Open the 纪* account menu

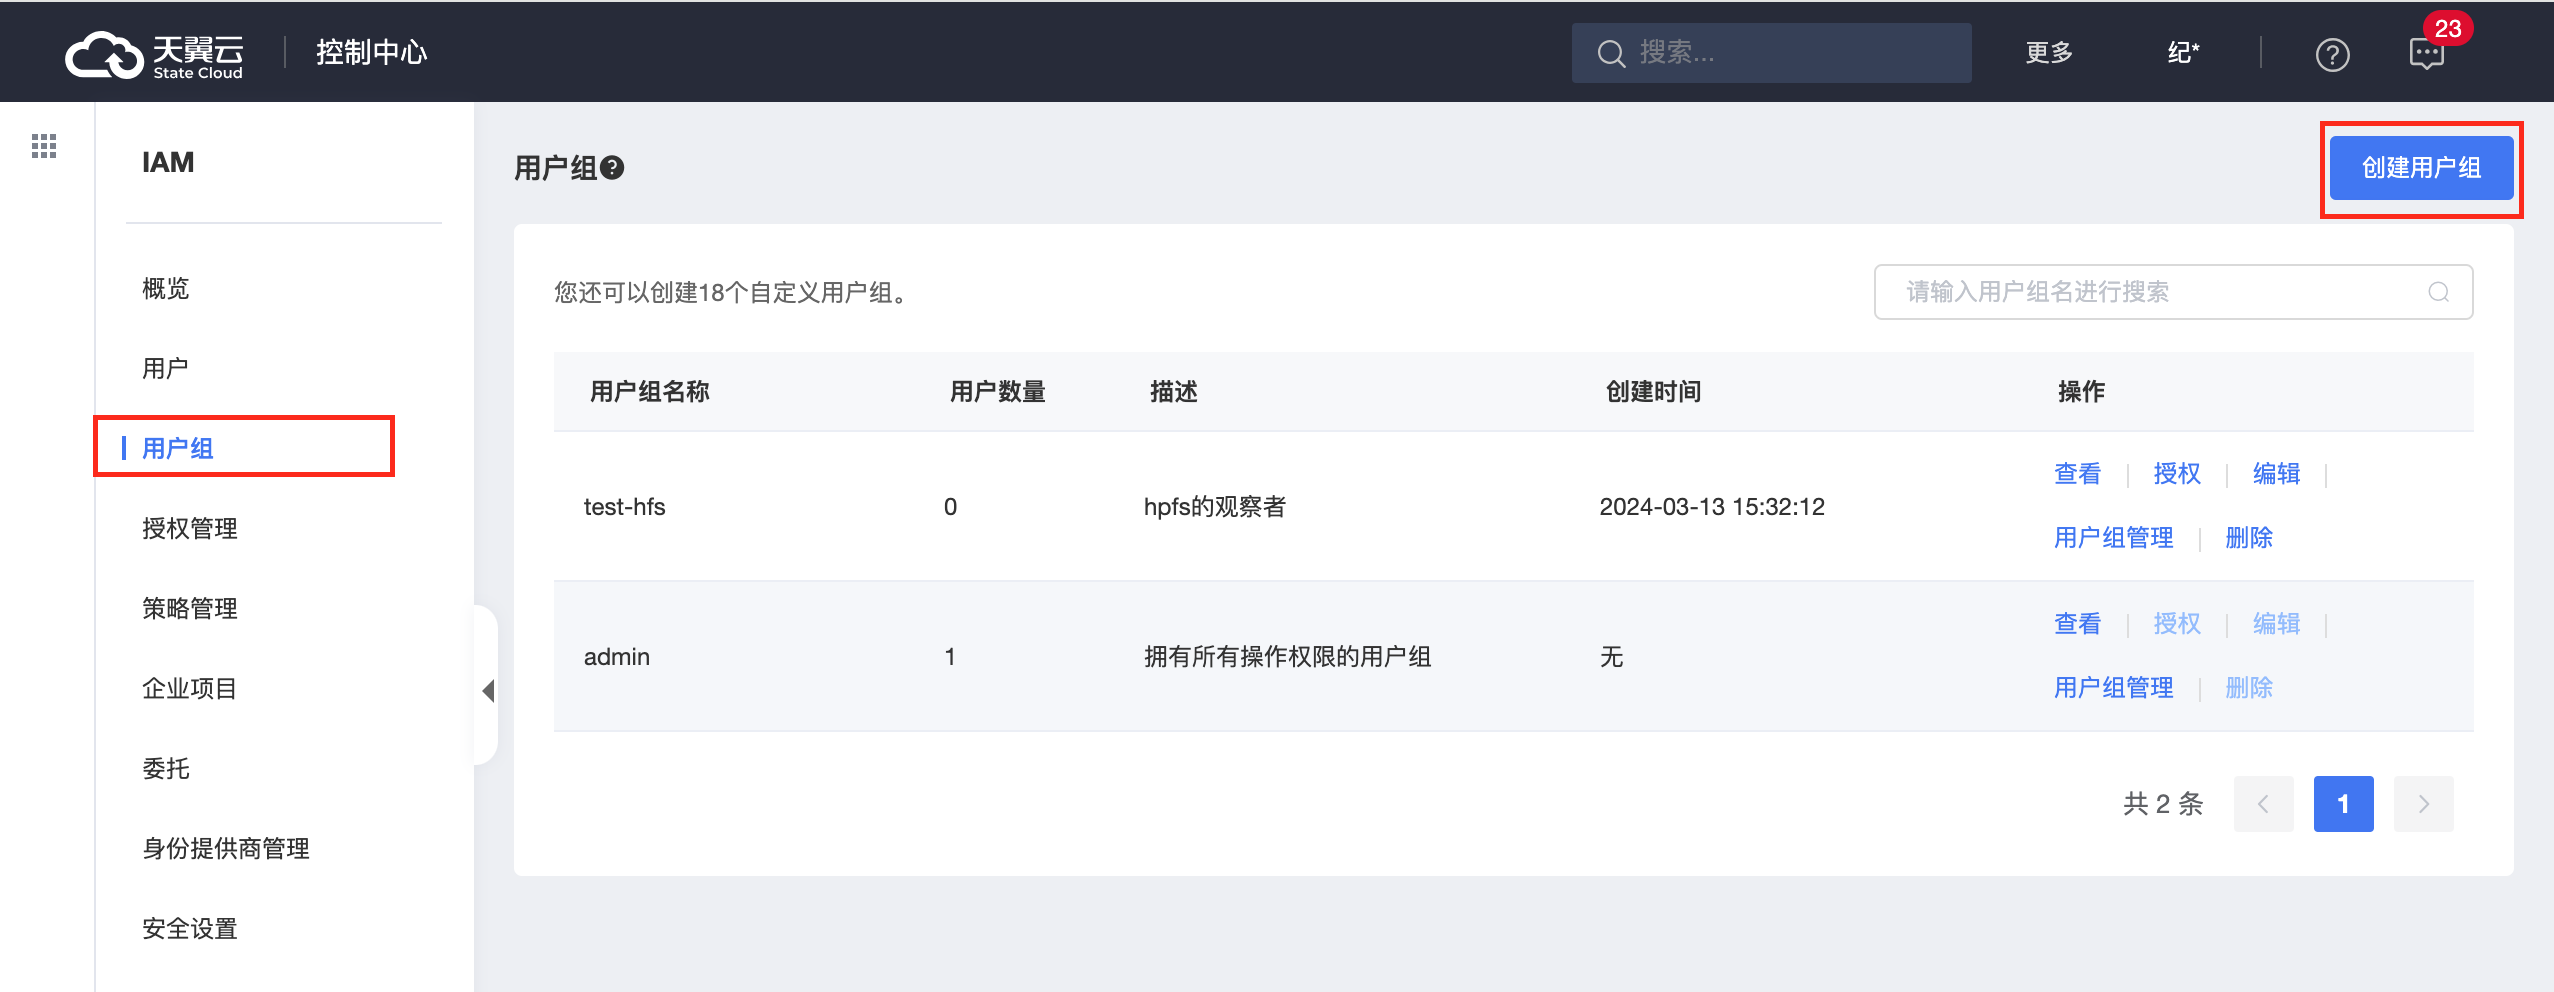pyautogui.click(x=2184, y=53)
